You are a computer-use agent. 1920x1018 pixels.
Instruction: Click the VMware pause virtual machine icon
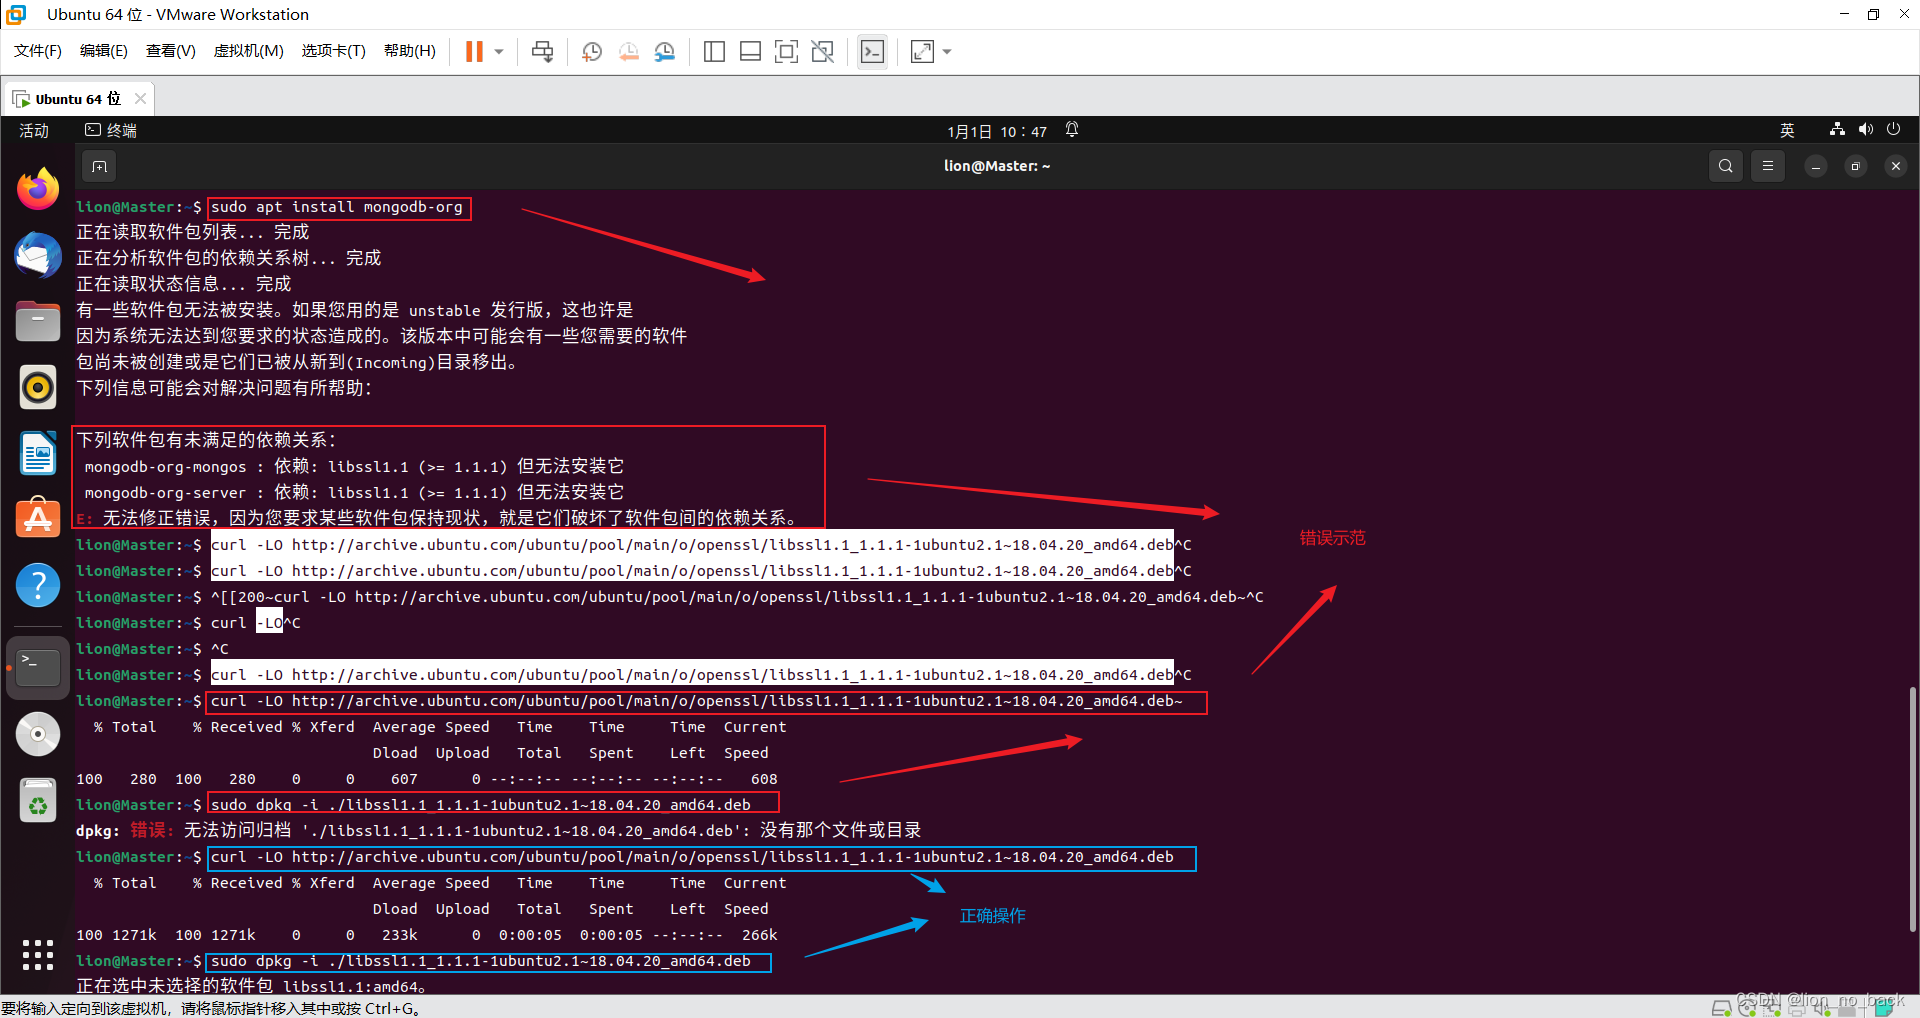(474, 51)
